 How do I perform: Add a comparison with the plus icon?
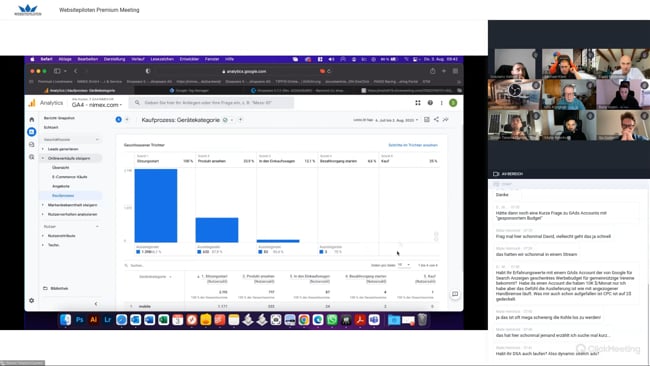coord(127,120)
